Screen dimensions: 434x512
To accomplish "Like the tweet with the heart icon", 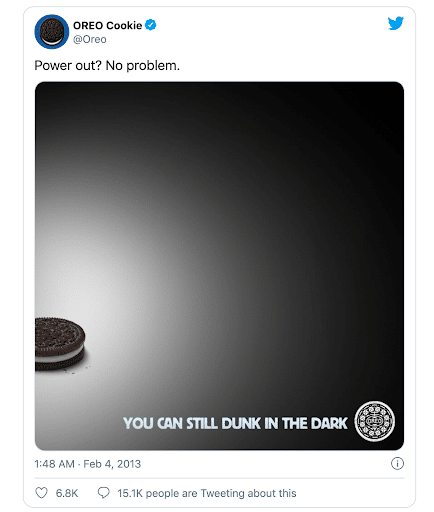I will (x=41, y=493).
